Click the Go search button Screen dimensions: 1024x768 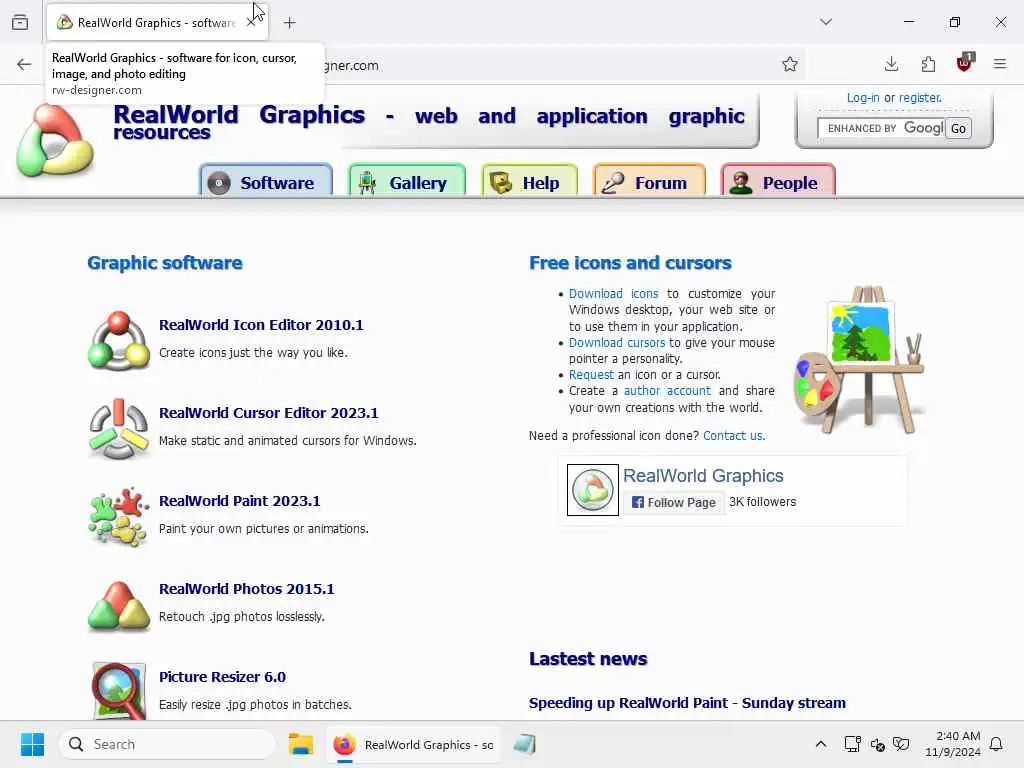[958, 129]
